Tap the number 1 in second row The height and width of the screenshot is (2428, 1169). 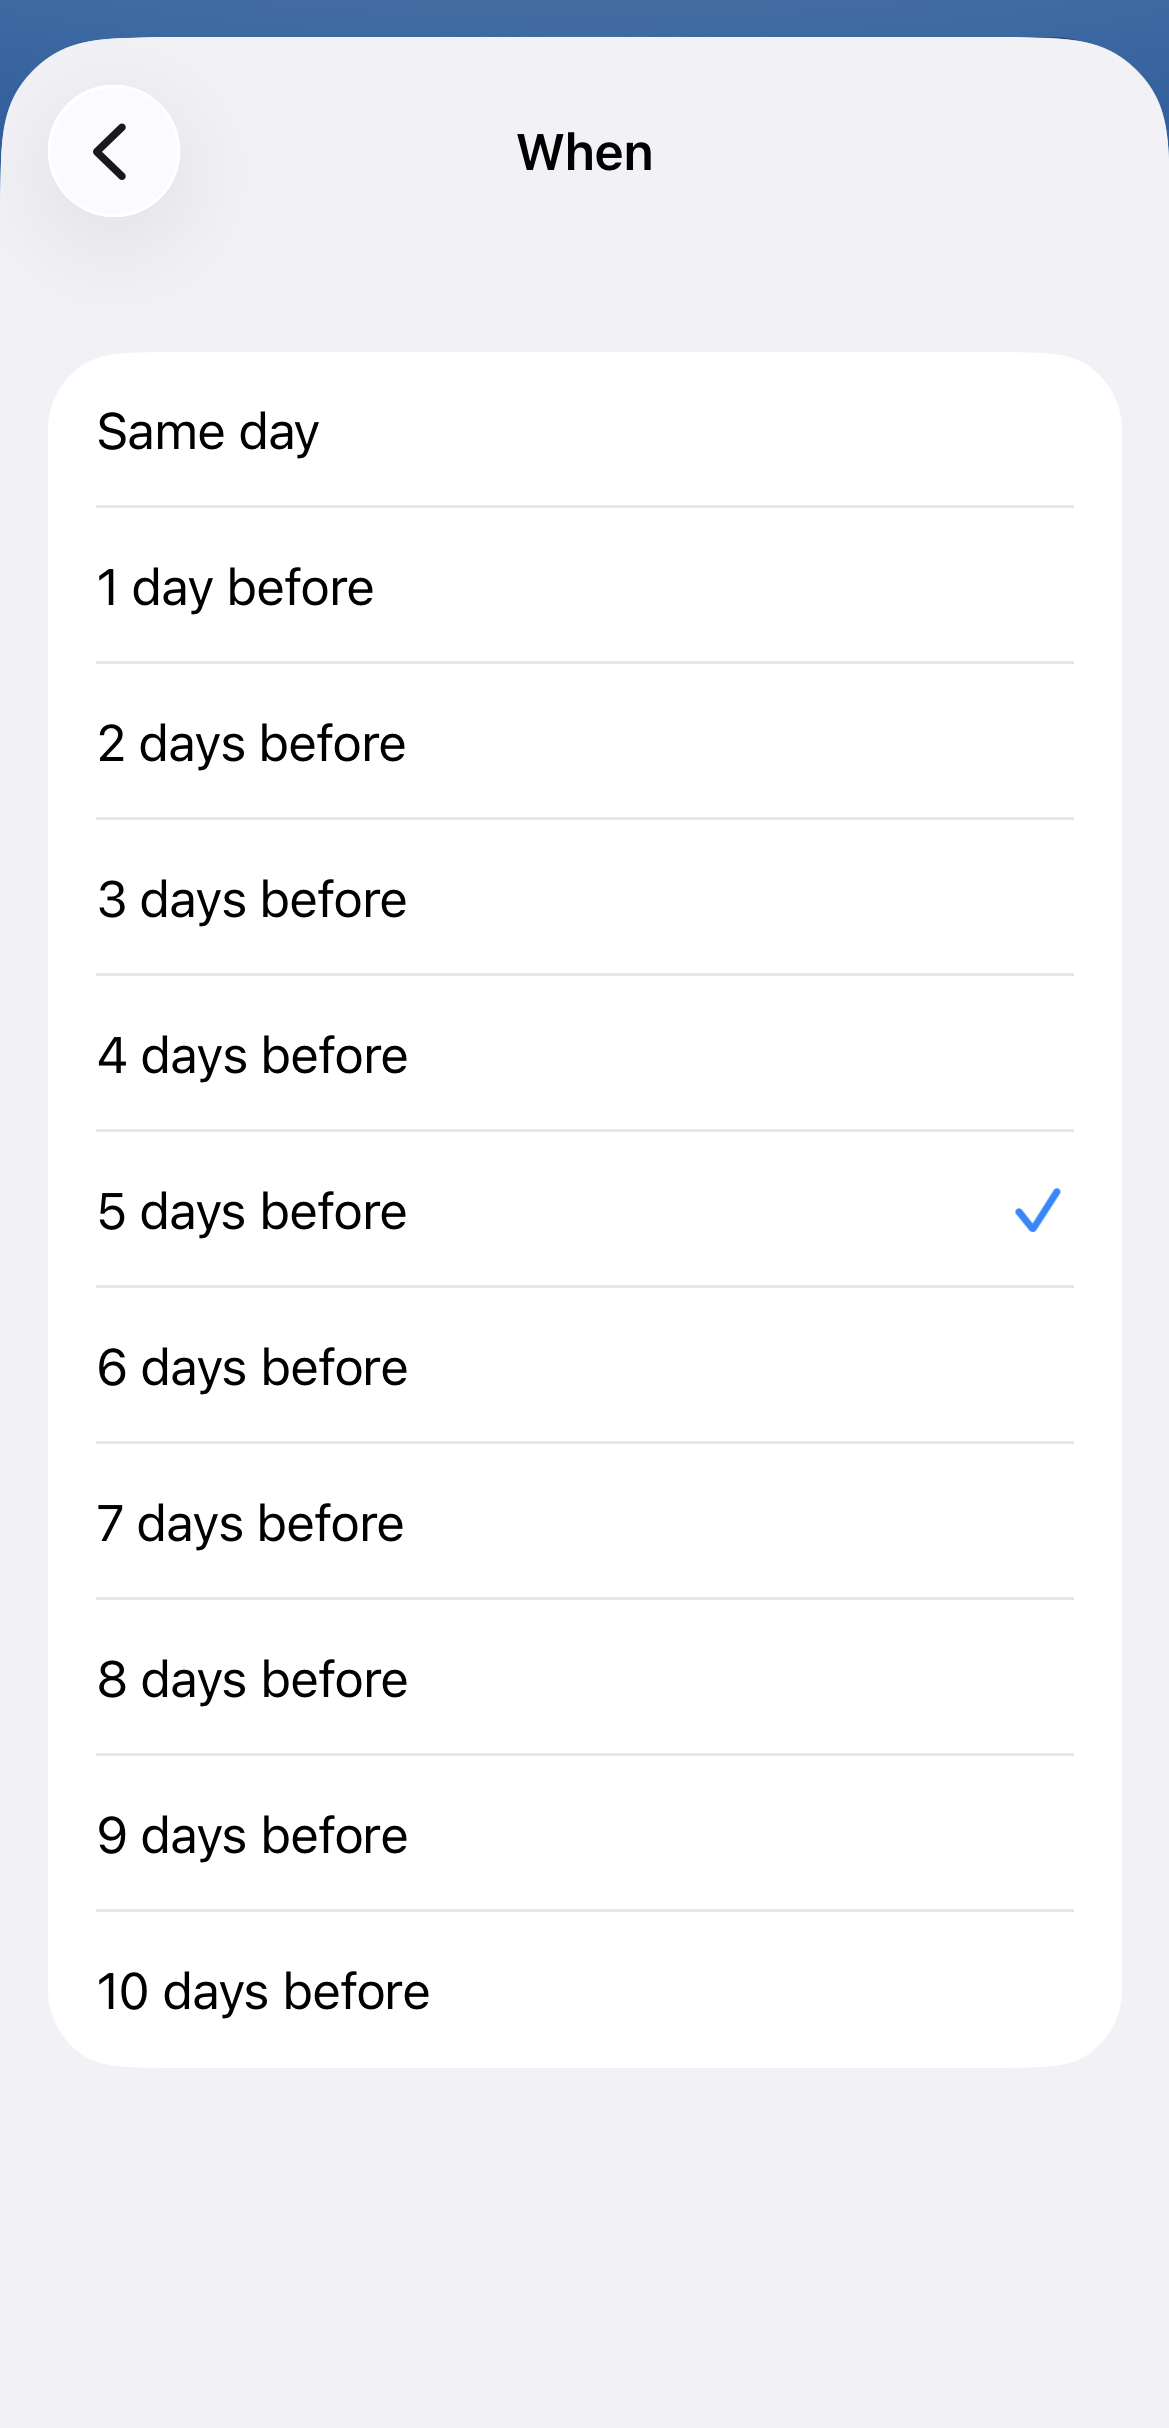click(108, 587)
